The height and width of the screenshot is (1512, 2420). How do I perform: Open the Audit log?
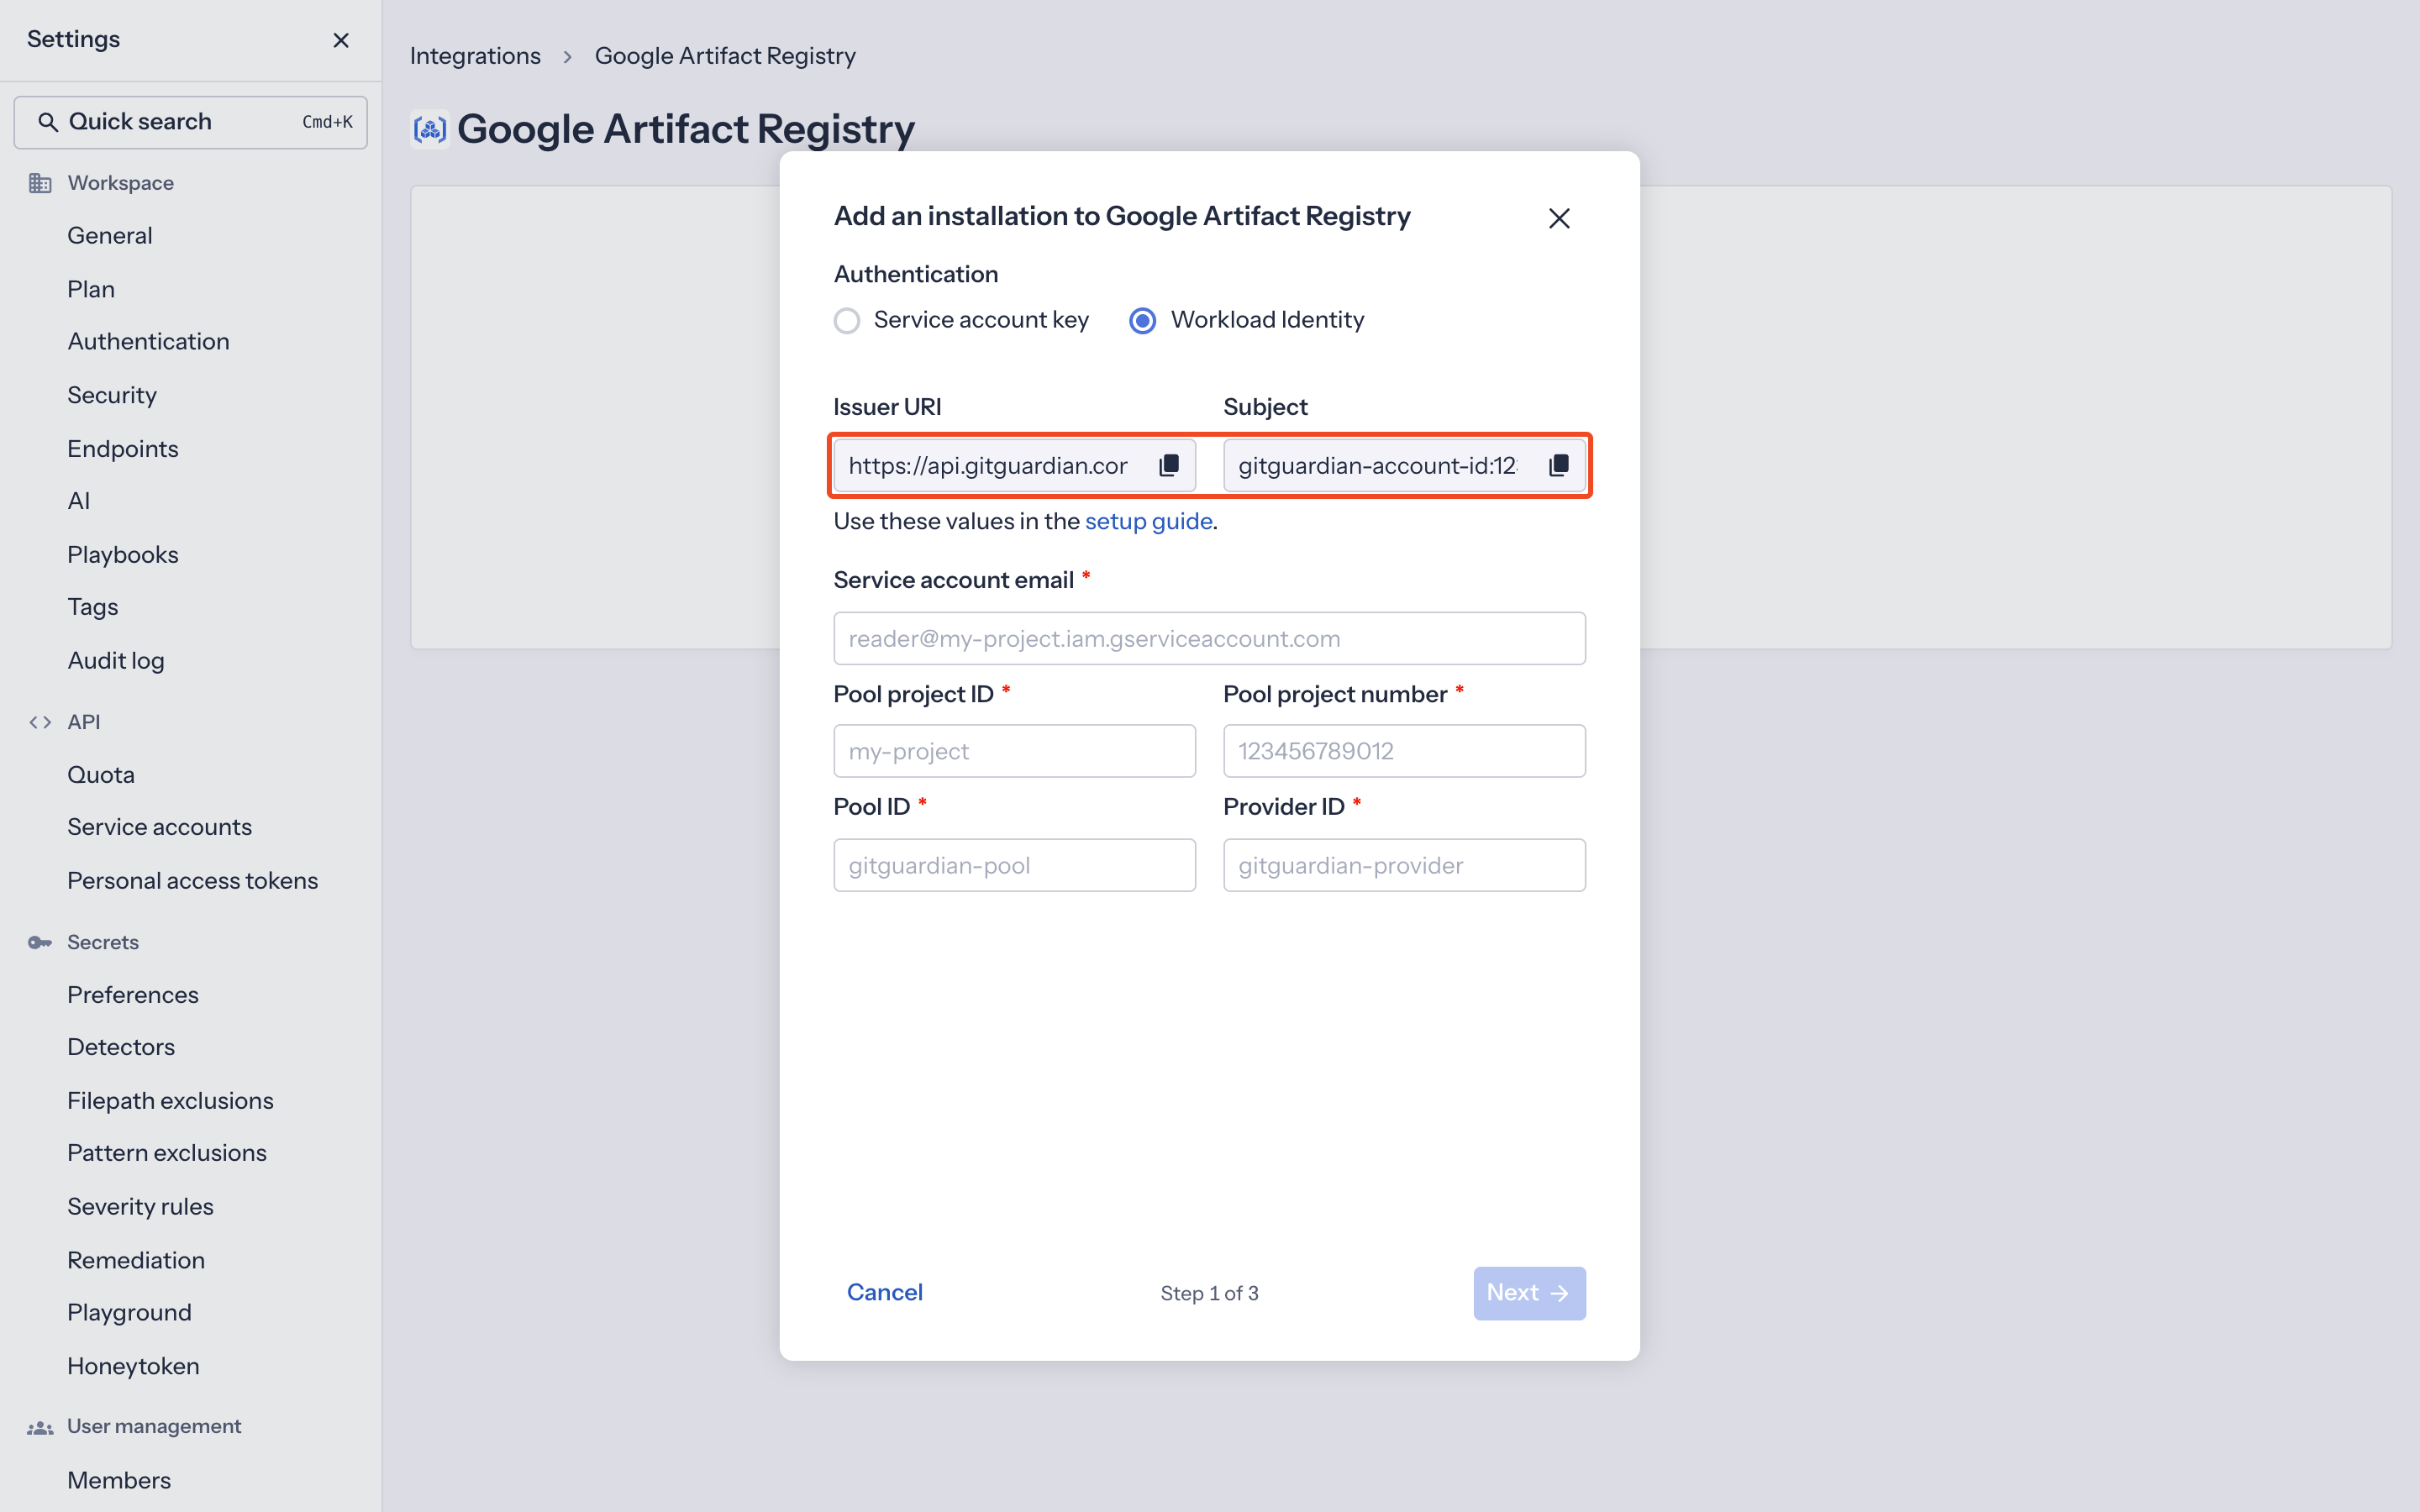(116, 661)
